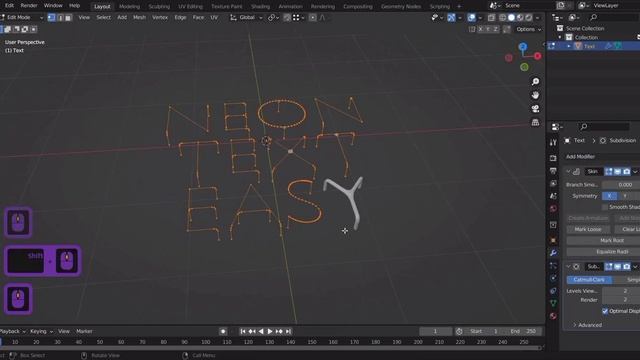Jump to the timeline start frame

(x=243, y=331)
